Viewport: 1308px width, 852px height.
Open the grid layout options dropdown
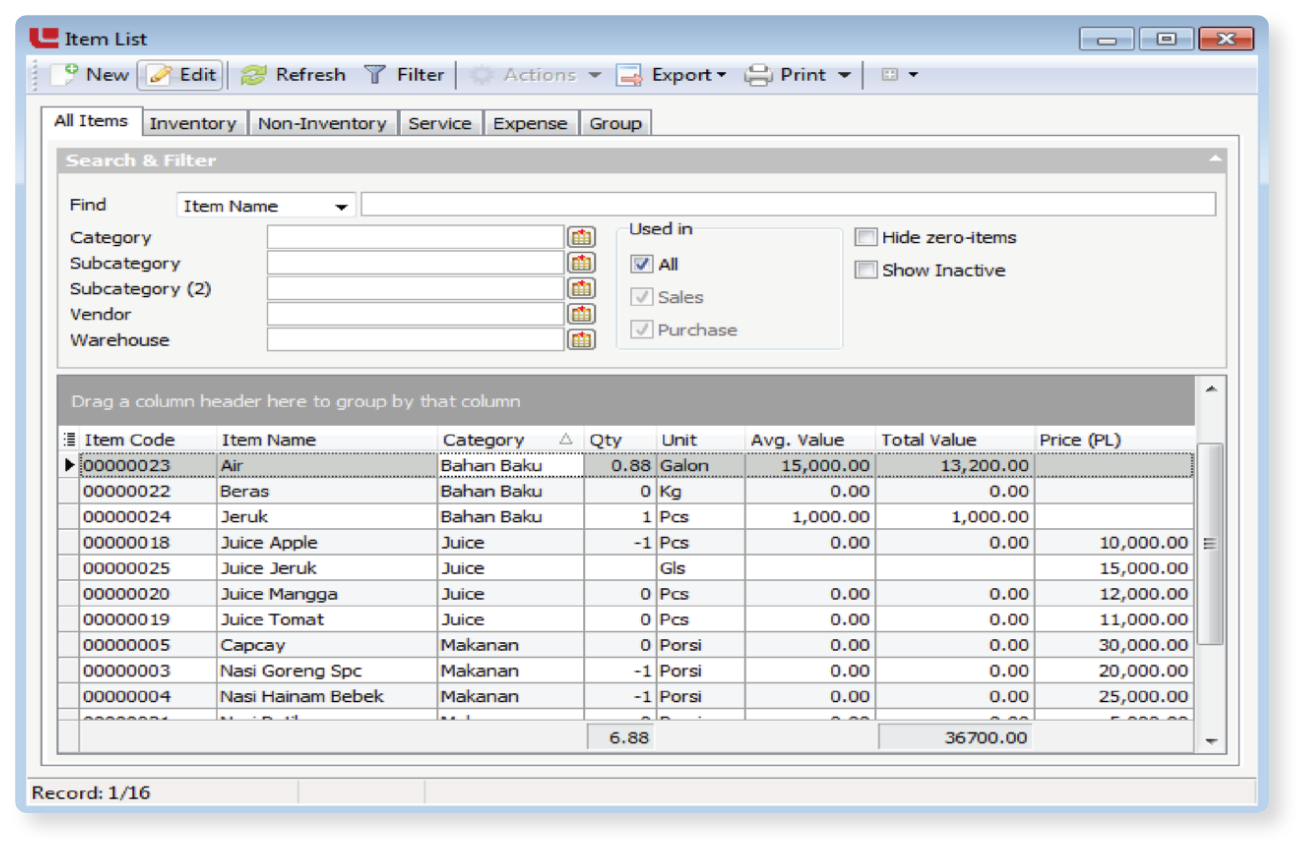coord(898,75)
